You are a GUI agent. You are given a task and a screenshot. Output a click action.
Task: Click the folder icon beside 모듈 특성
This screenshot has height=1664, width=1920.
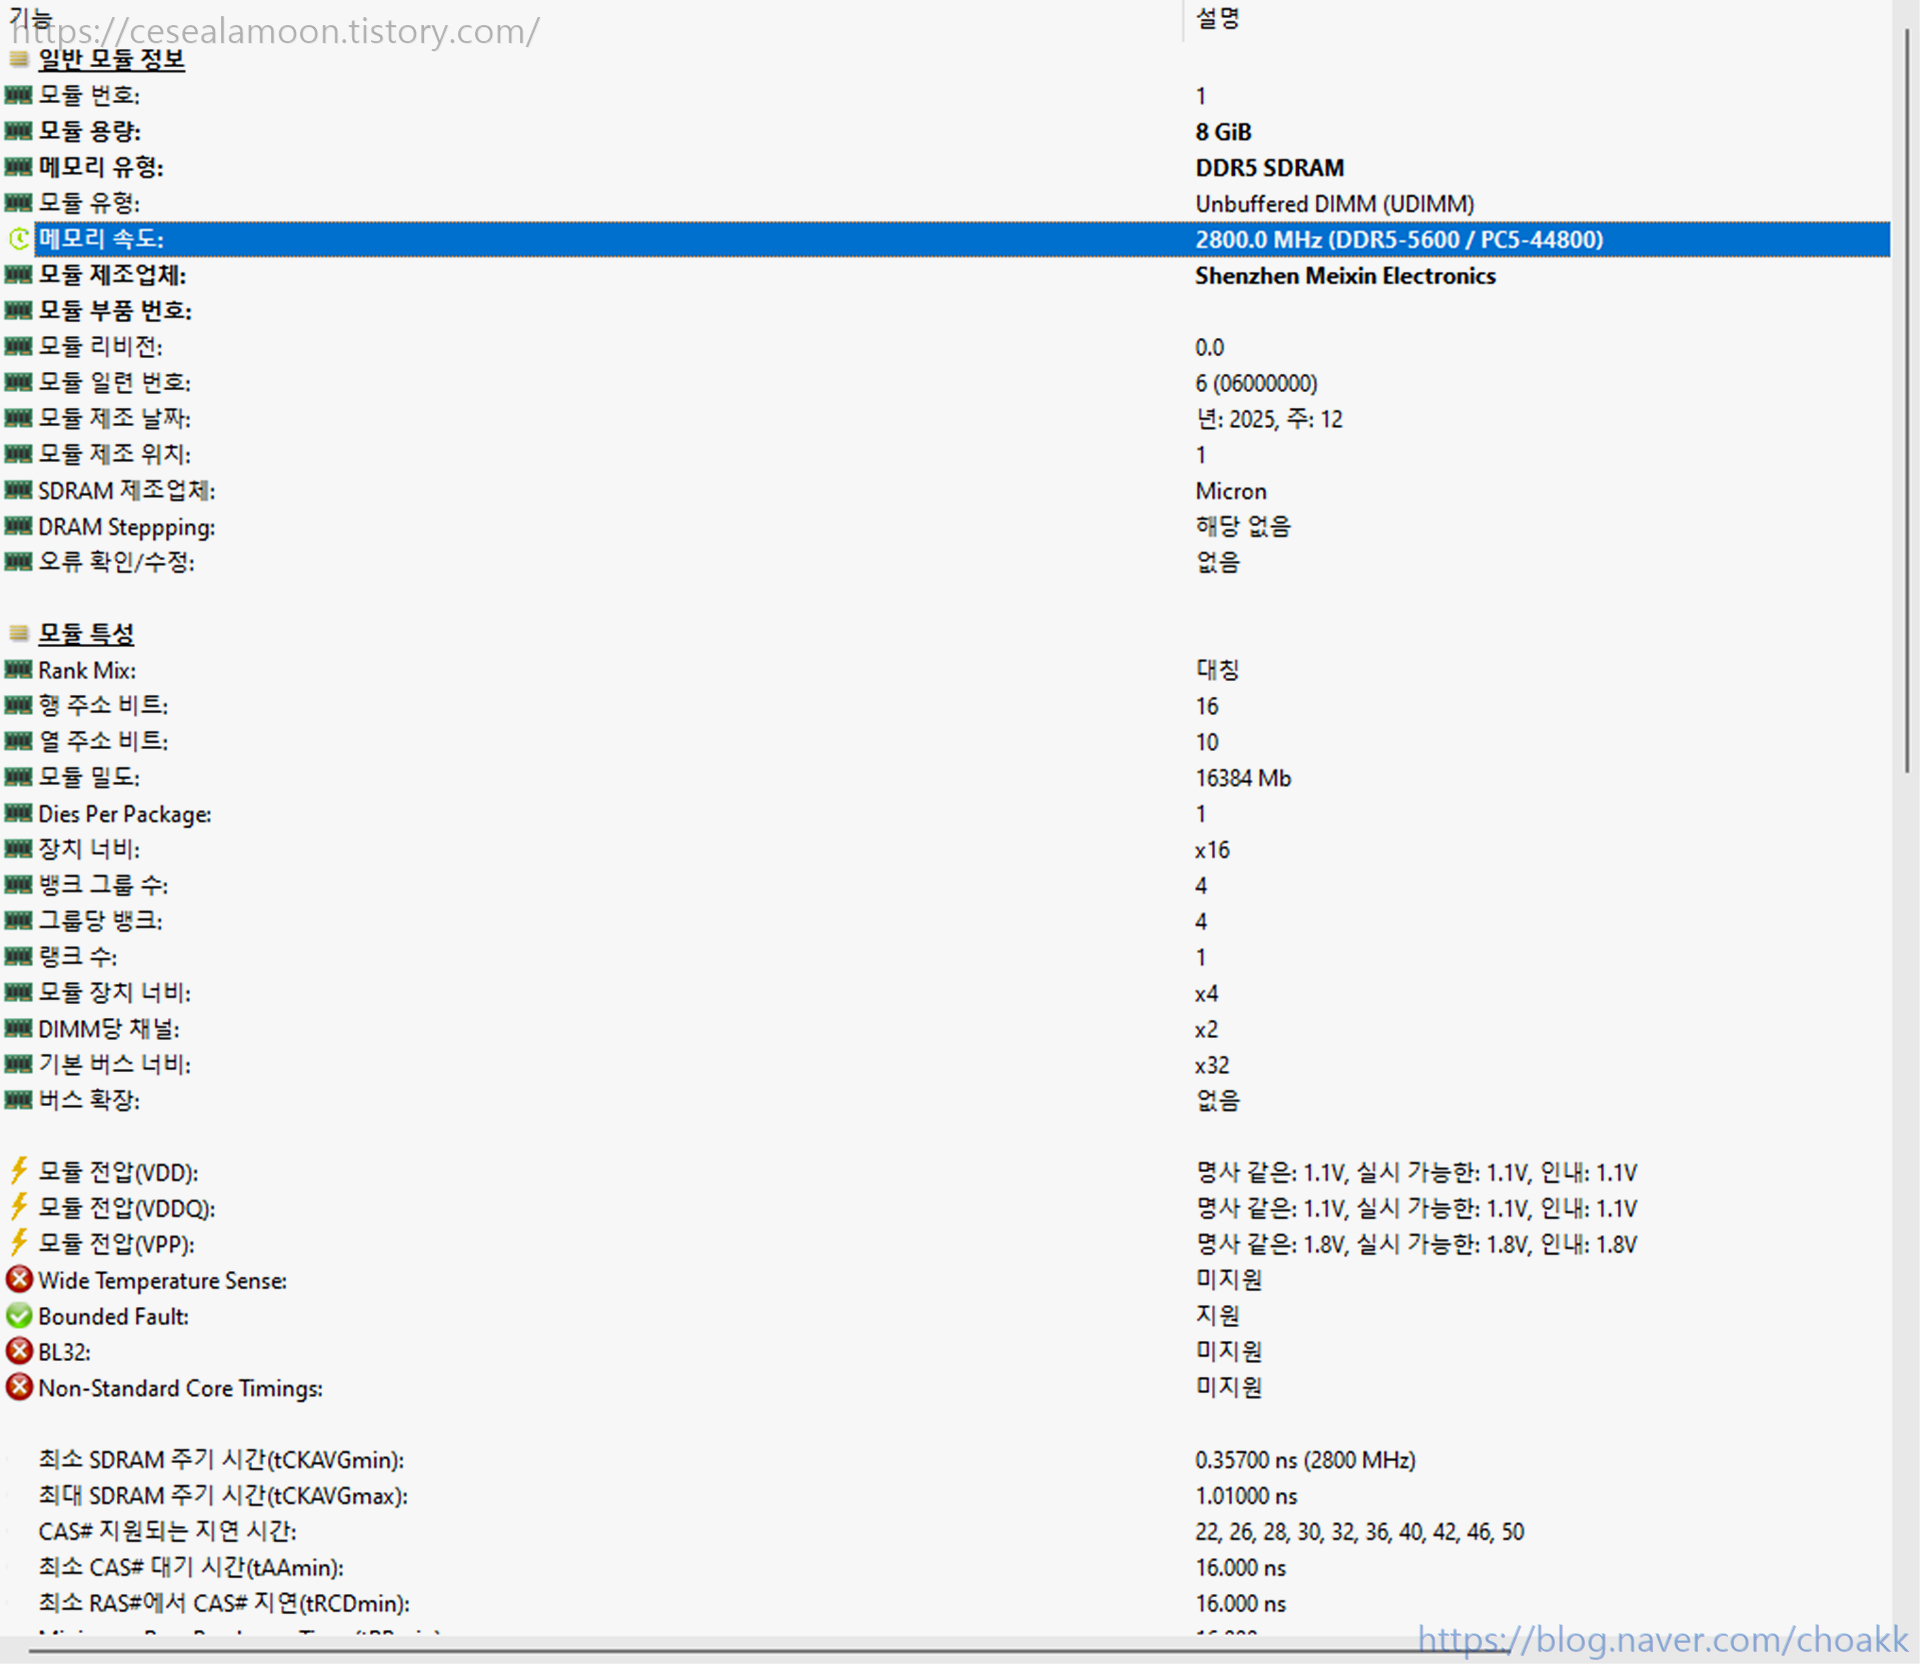(x=18, y=633)
